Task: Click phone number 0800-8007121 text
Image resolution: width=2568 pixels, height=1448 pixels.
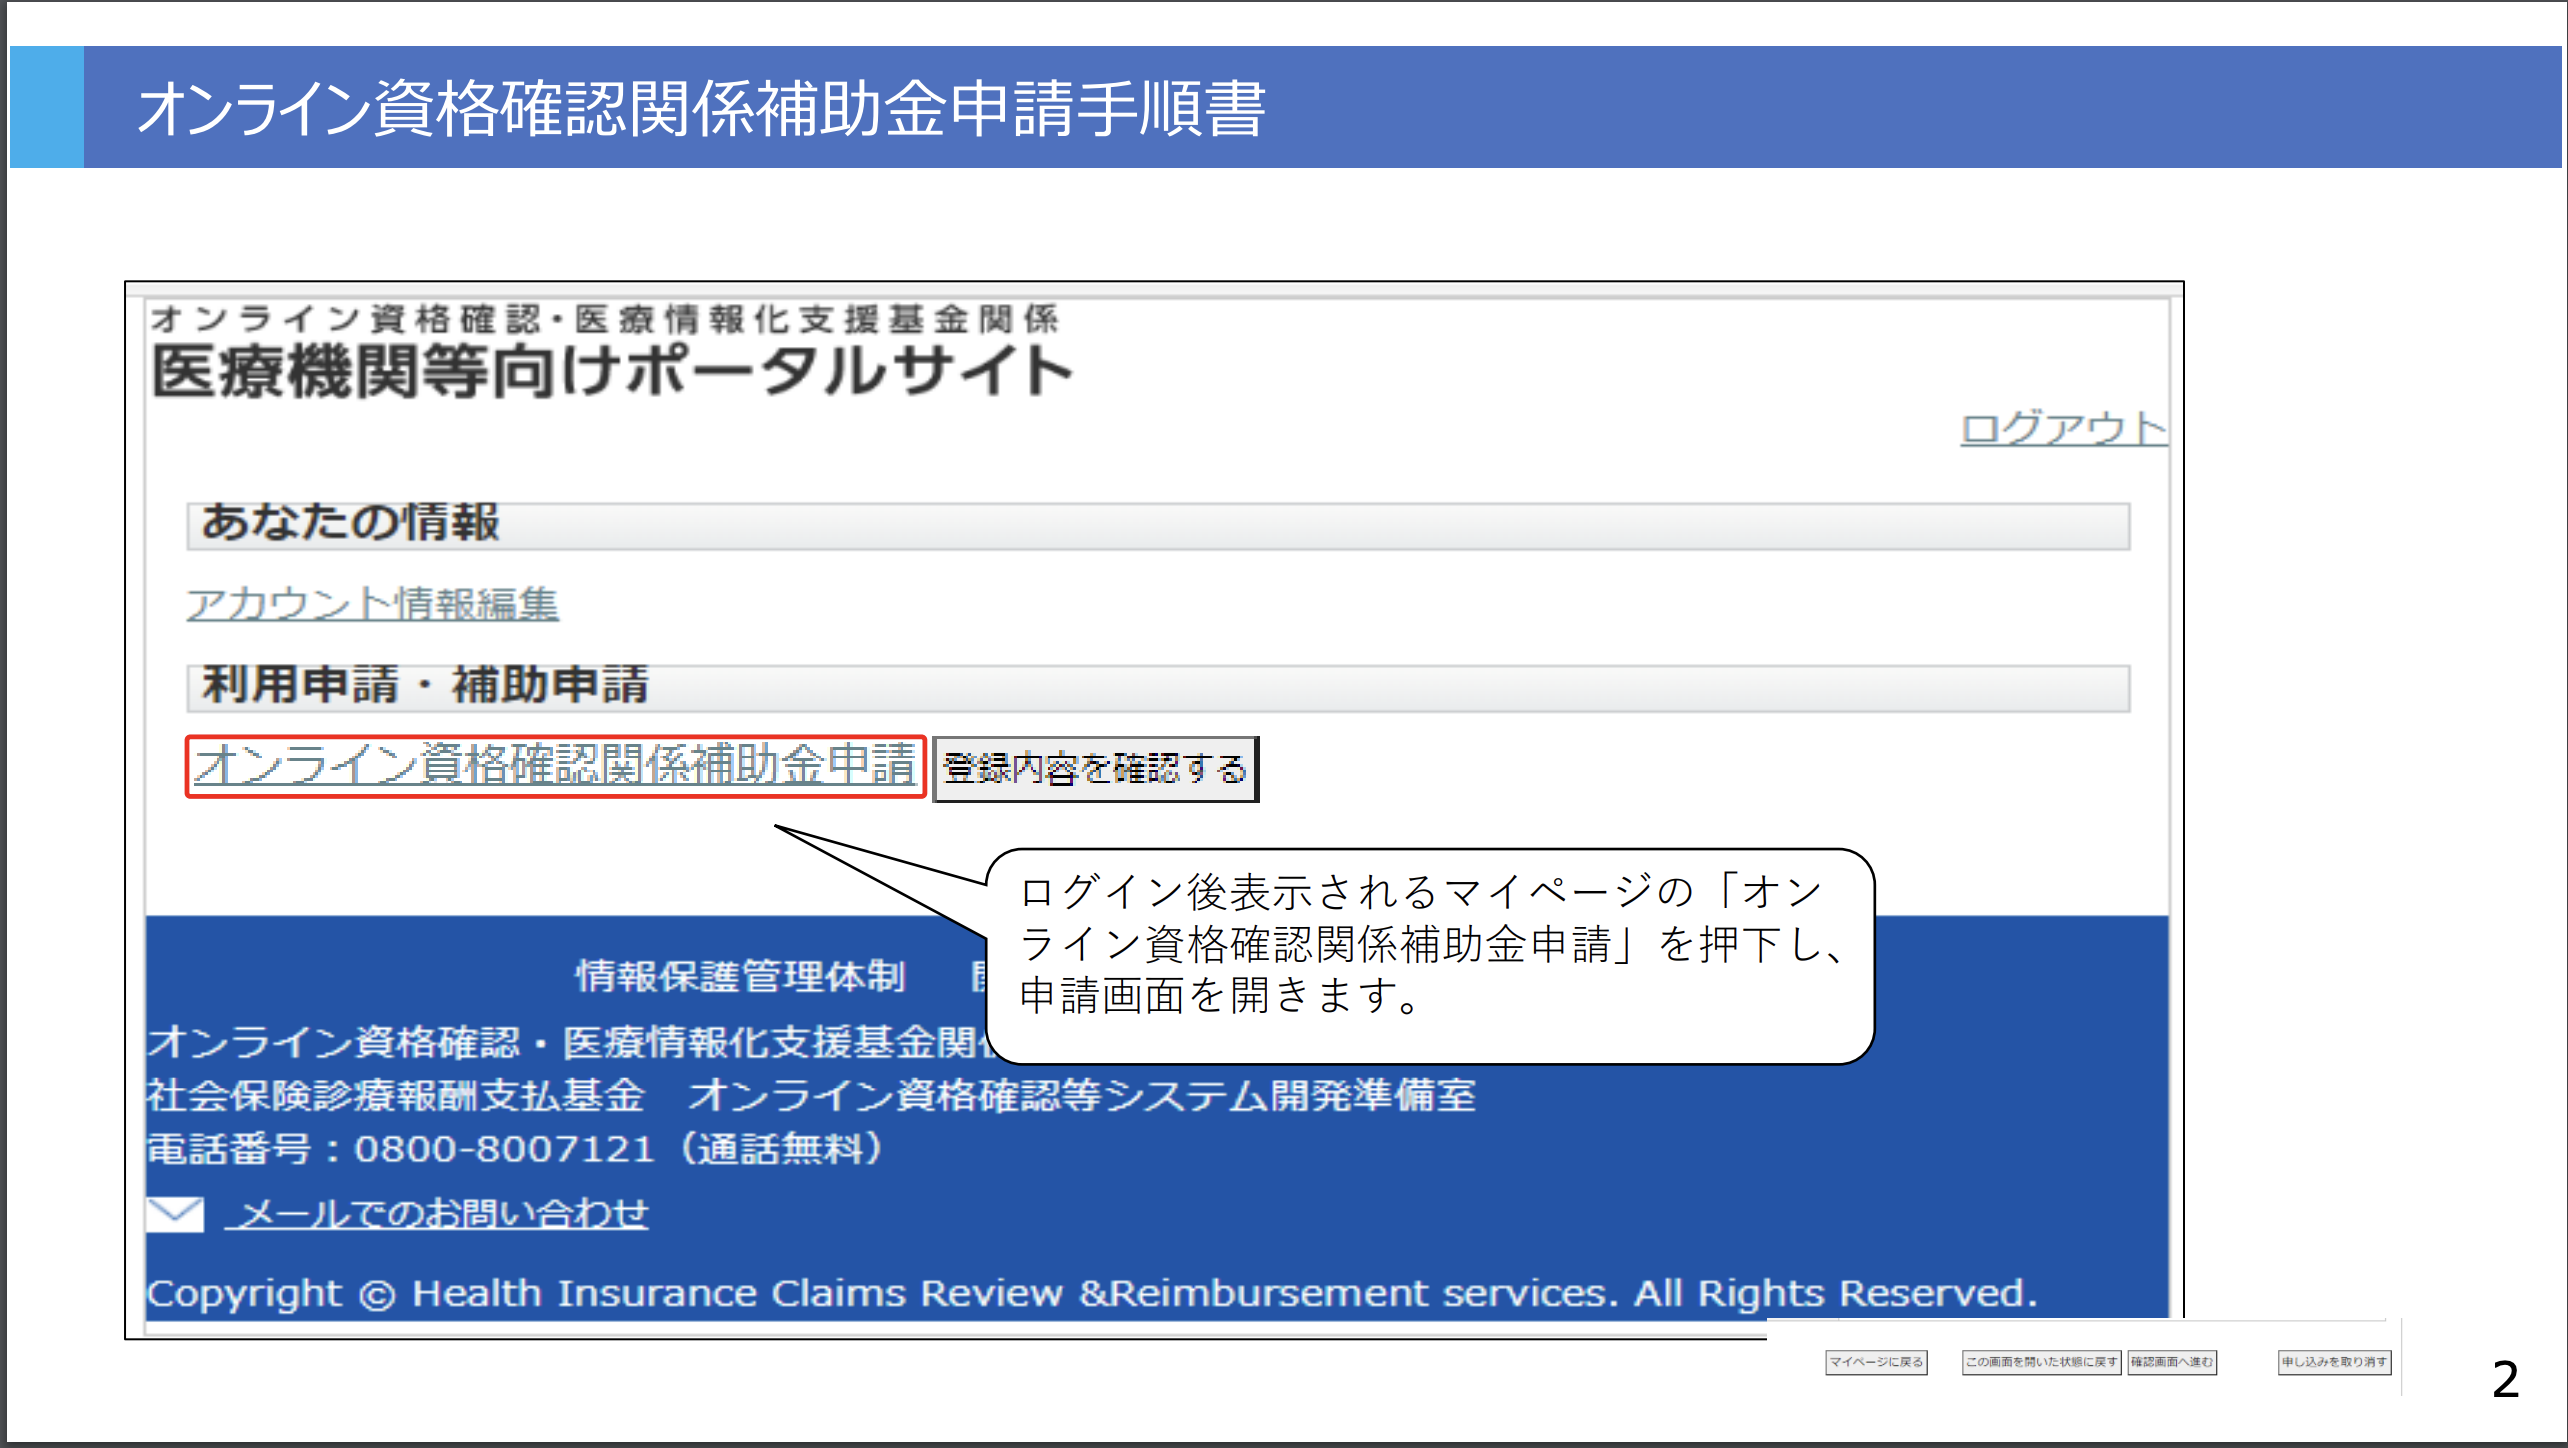Action: point(504,1149)
